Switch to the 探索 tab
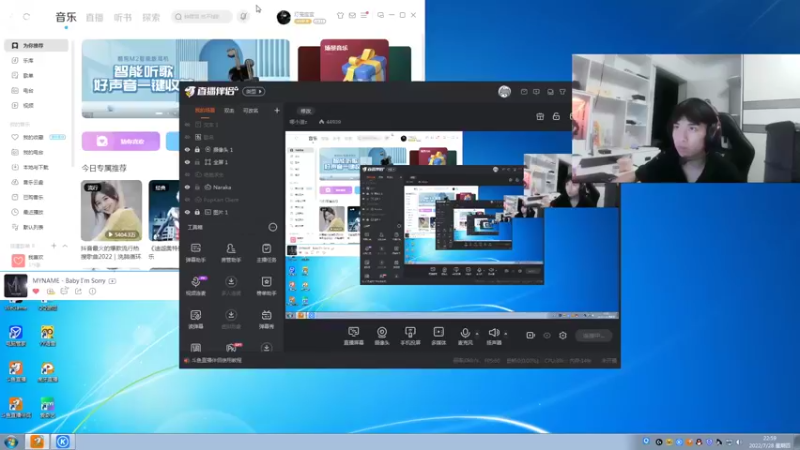The image size is (800, 450). (151, 17)
